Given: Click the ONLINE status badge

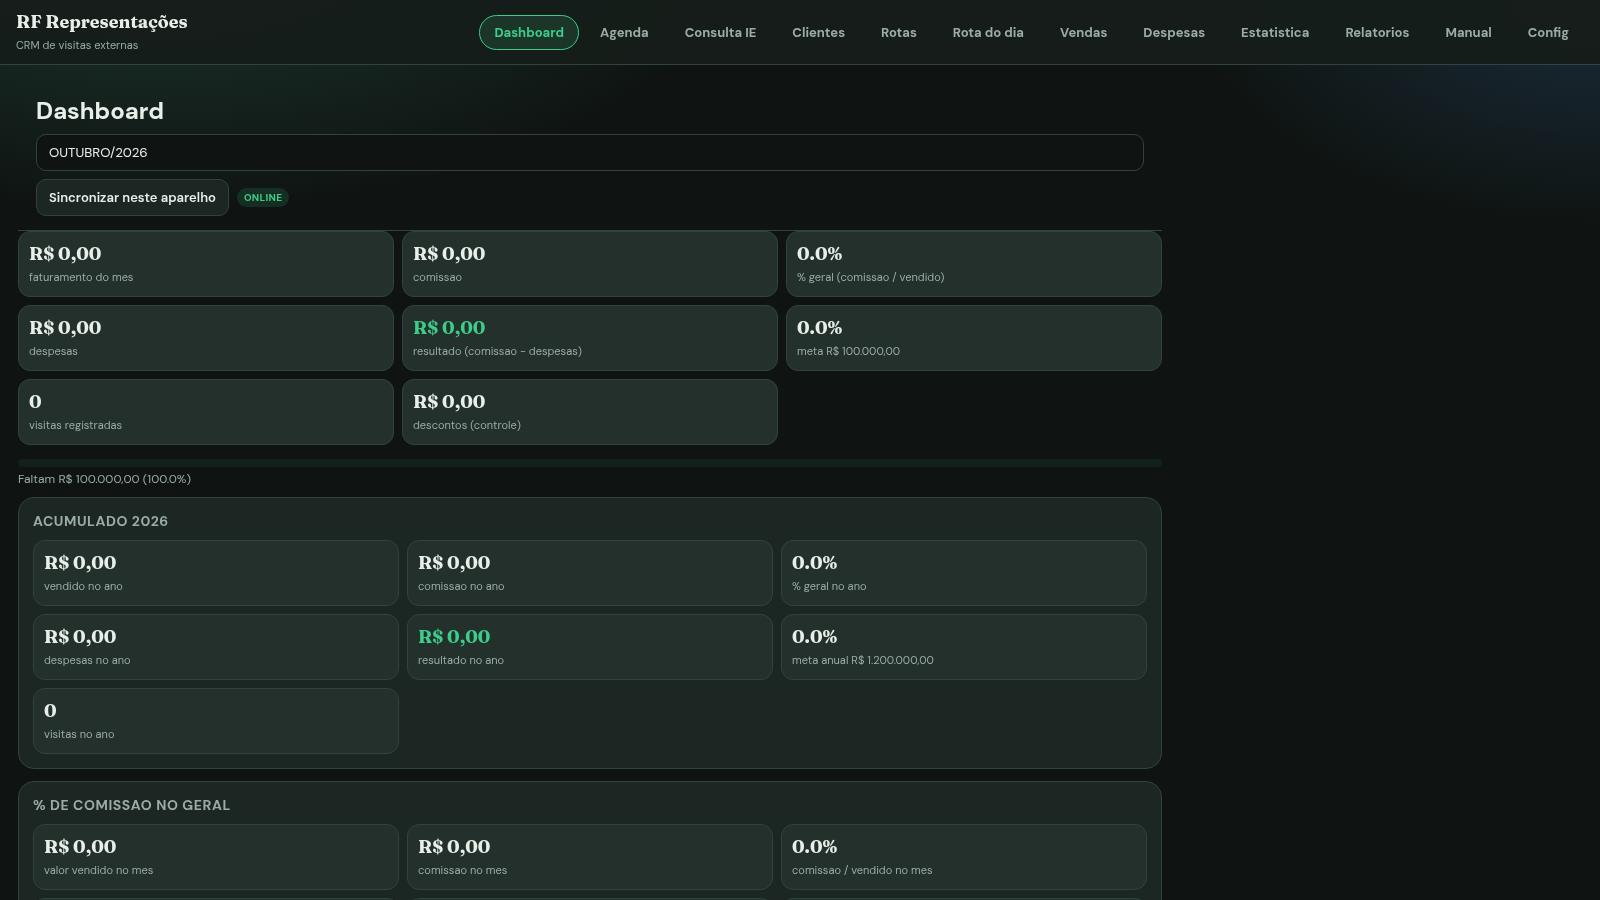Looking at the screenshot, I should click(x=263, y=198).
